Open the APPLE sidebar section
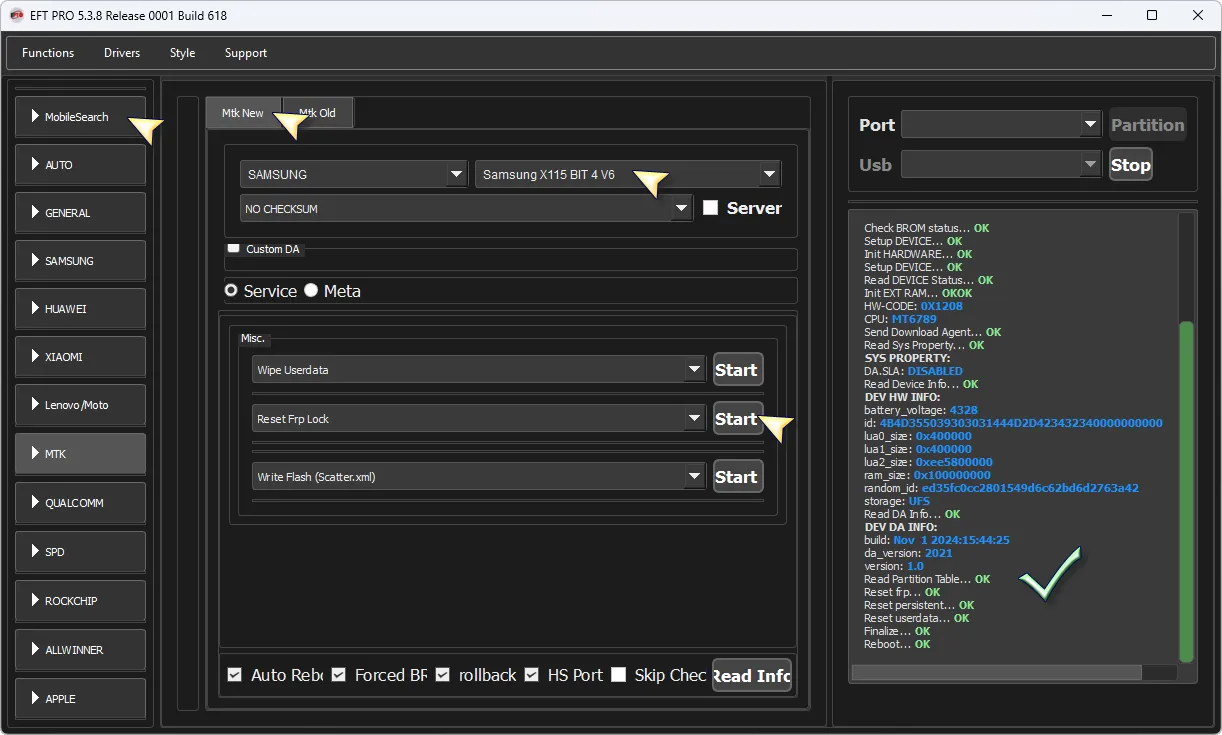The height and width of the screenshot is (735, 1222). coord(80,698)
